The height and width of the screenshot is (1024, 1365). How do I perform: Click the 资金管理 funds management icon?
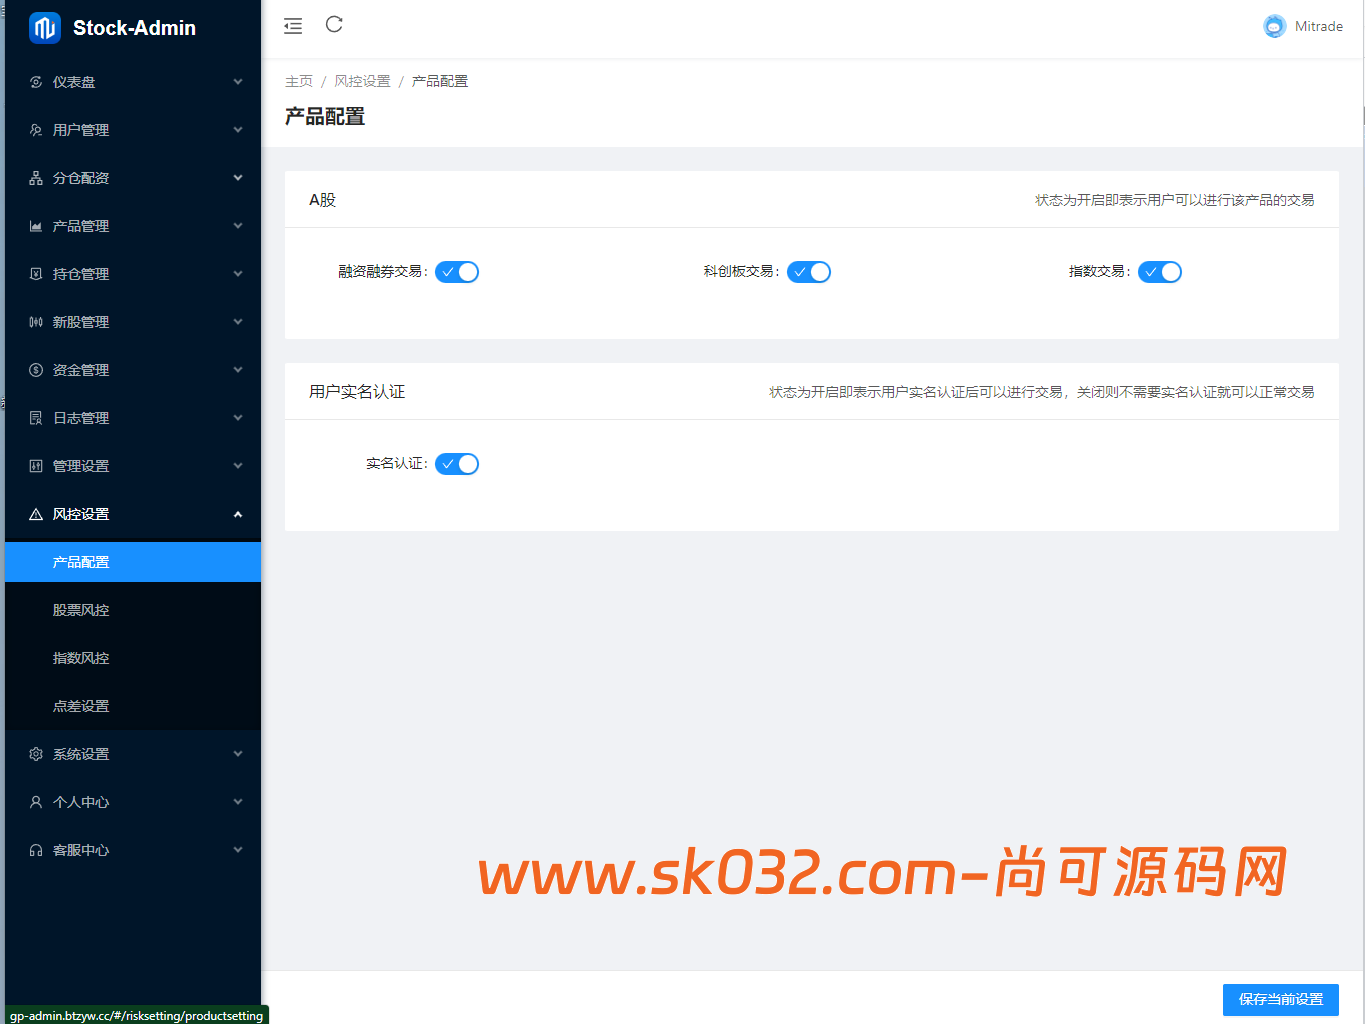pos(36,369)
